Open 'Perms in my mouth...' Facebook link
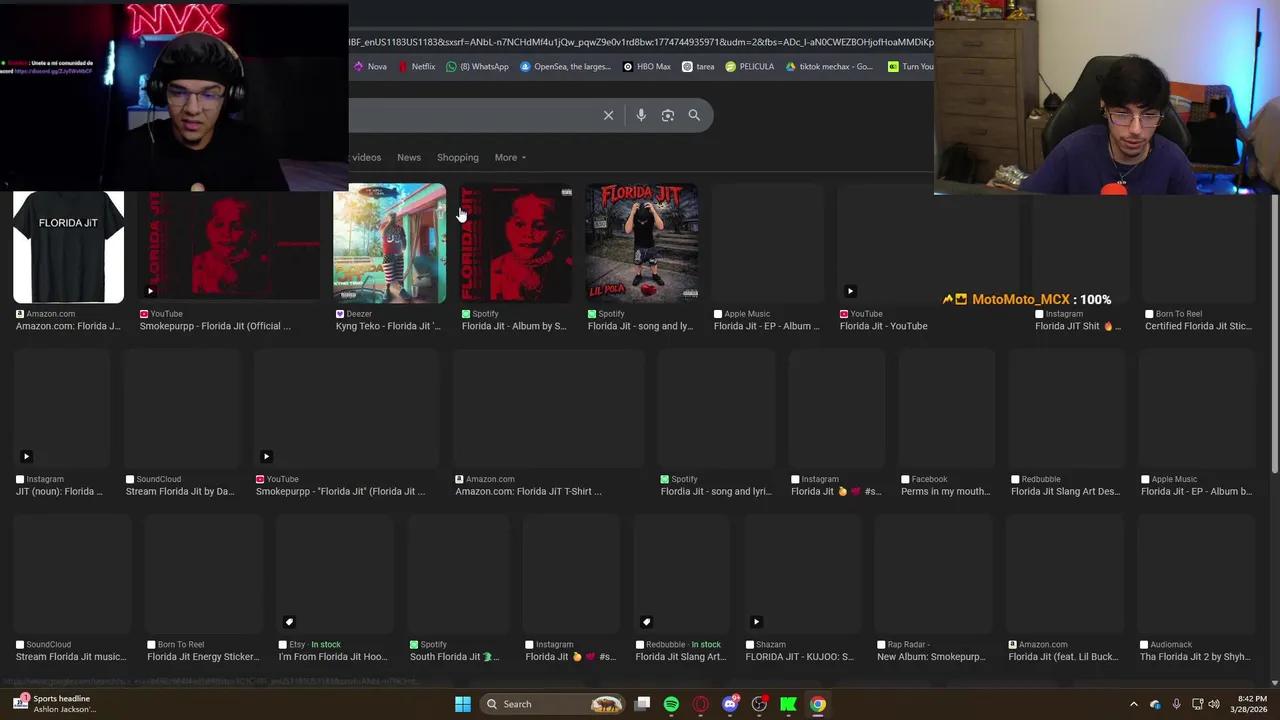Image resolution: width=1280 pixels, height=720 pixels. click(945, 491)
